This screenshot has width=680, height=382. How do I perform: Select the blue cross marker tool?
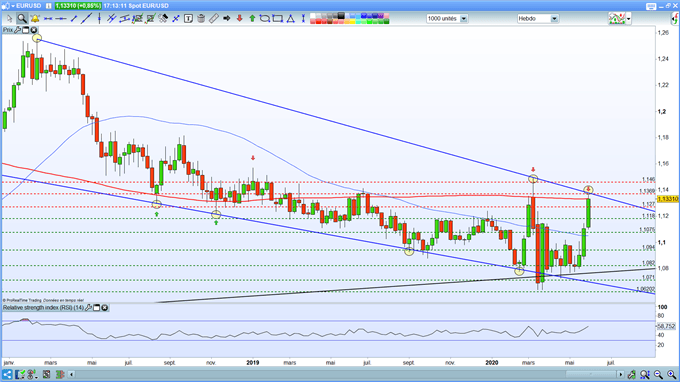tap(176, 19)
